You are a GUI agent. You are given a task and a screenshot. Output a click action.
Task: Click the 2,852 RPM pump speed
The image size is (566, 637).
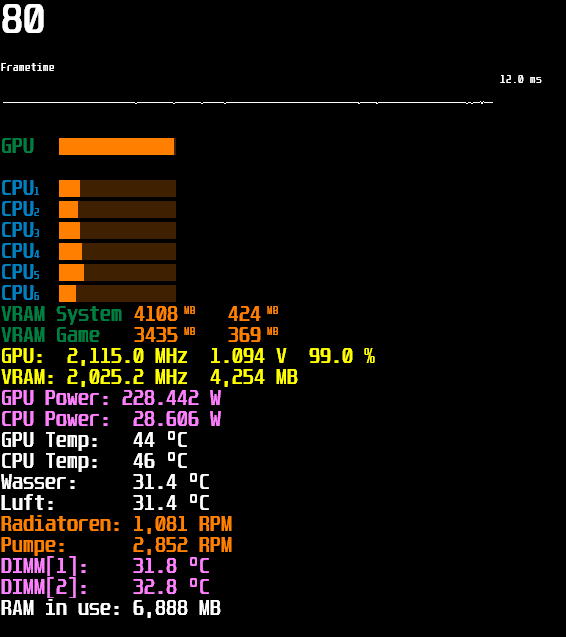click(182, 546)
